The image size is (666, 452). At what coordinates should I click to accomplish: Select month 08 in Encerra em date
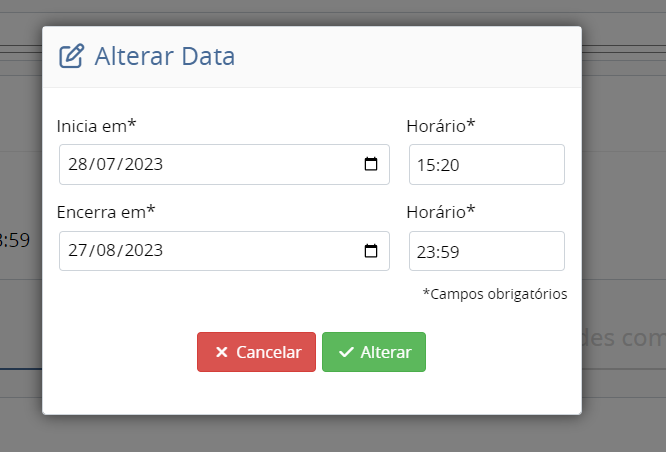(x=104, y=252)
